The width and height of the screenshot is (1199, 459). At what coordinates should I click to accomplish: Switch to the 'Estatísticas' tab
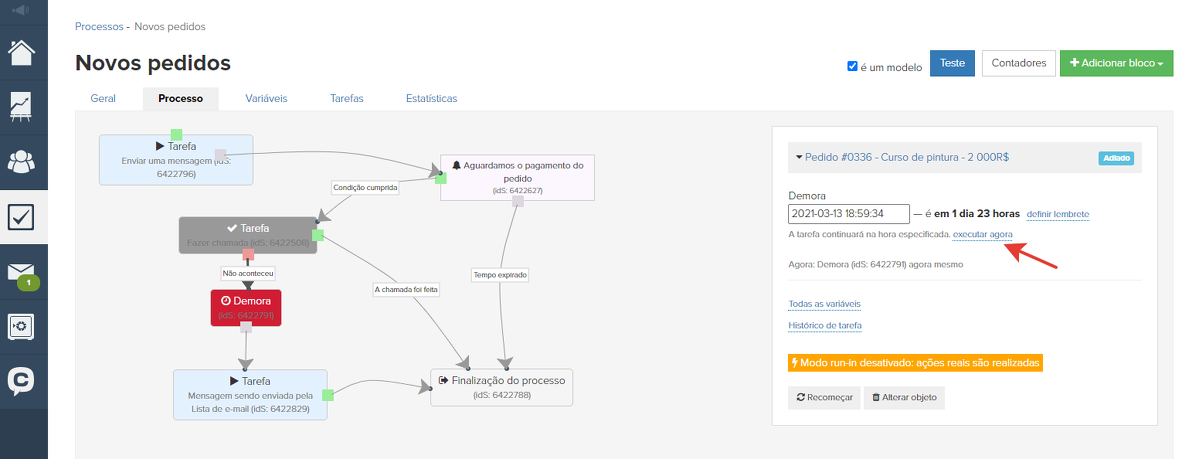tap(431, 99)
